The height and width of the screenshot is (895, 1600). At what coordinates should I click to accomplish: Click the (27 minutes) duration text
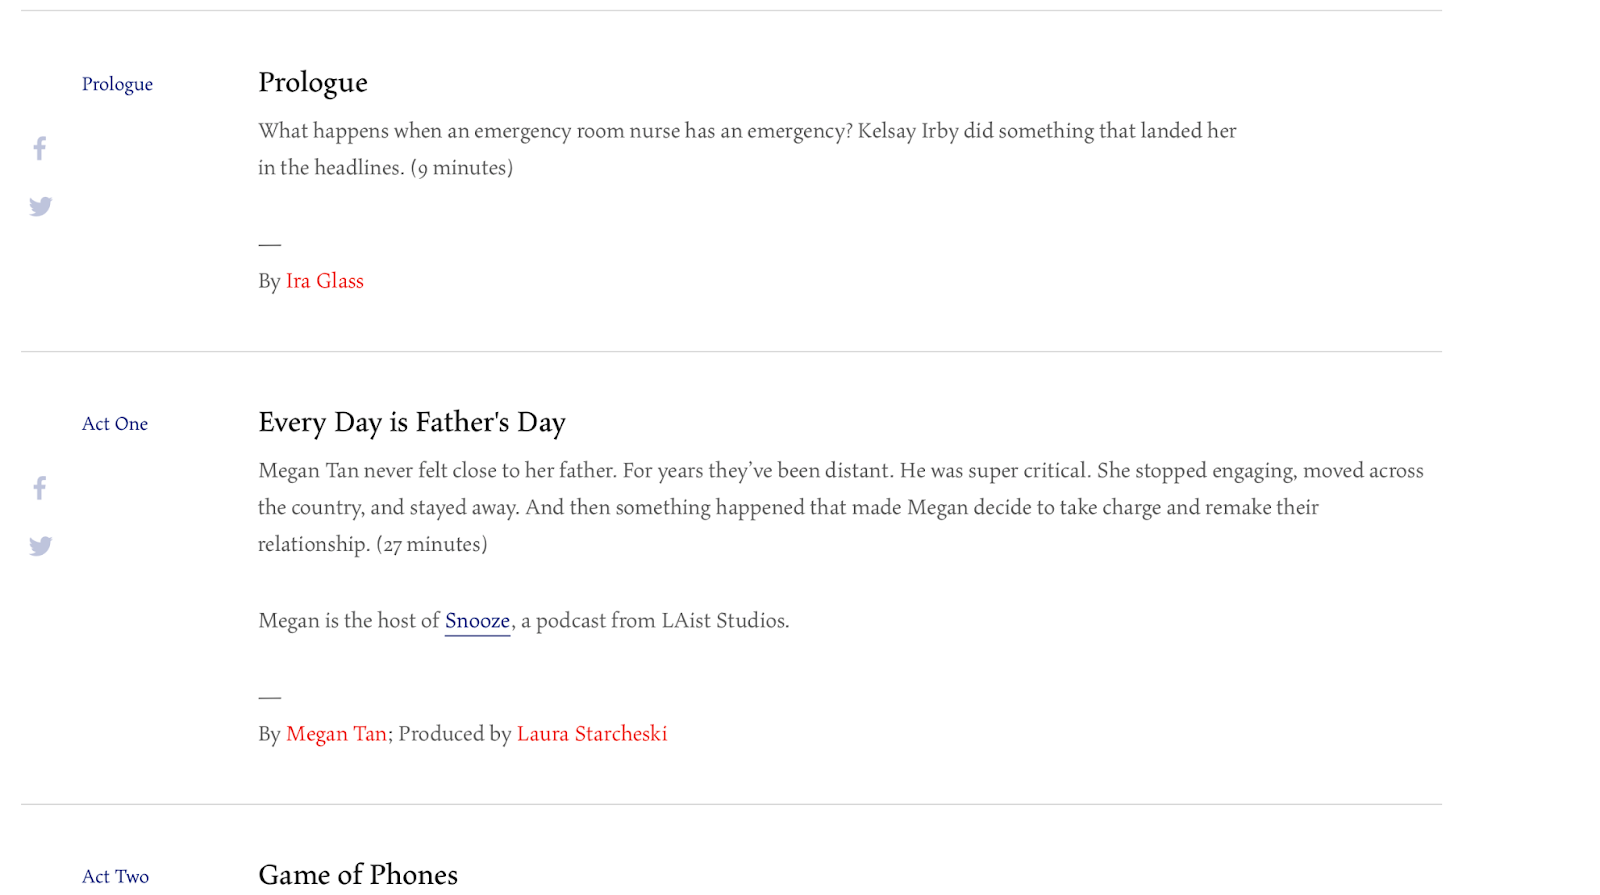coord(432,544)
